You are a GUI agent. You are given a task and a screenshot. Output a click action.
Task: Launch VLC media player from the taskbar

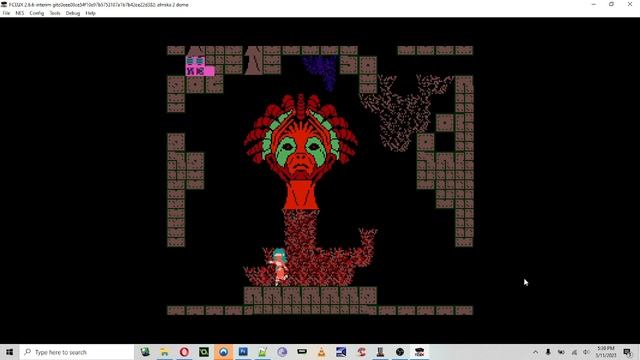[322, 352]
